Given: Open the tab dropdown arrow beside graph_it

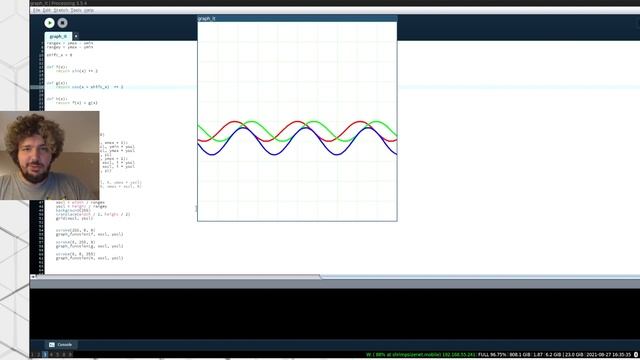Looking at the screenshot, I should (x=76, y=36).
